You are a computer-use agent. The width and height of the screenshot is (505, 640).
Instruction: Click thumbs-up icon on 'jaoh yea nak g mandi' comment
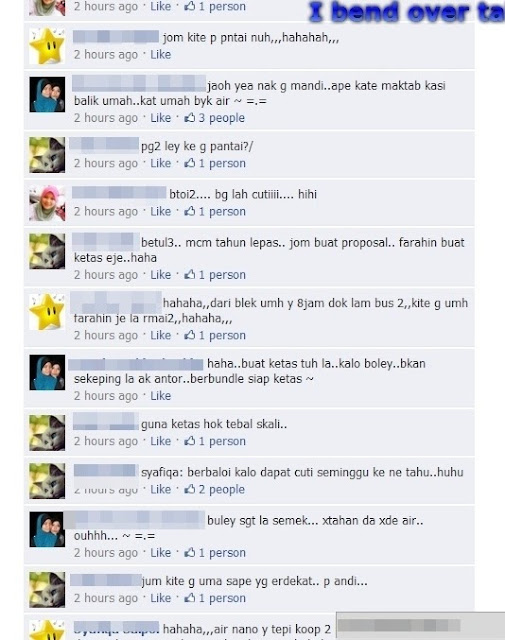[x=189, y=118]
